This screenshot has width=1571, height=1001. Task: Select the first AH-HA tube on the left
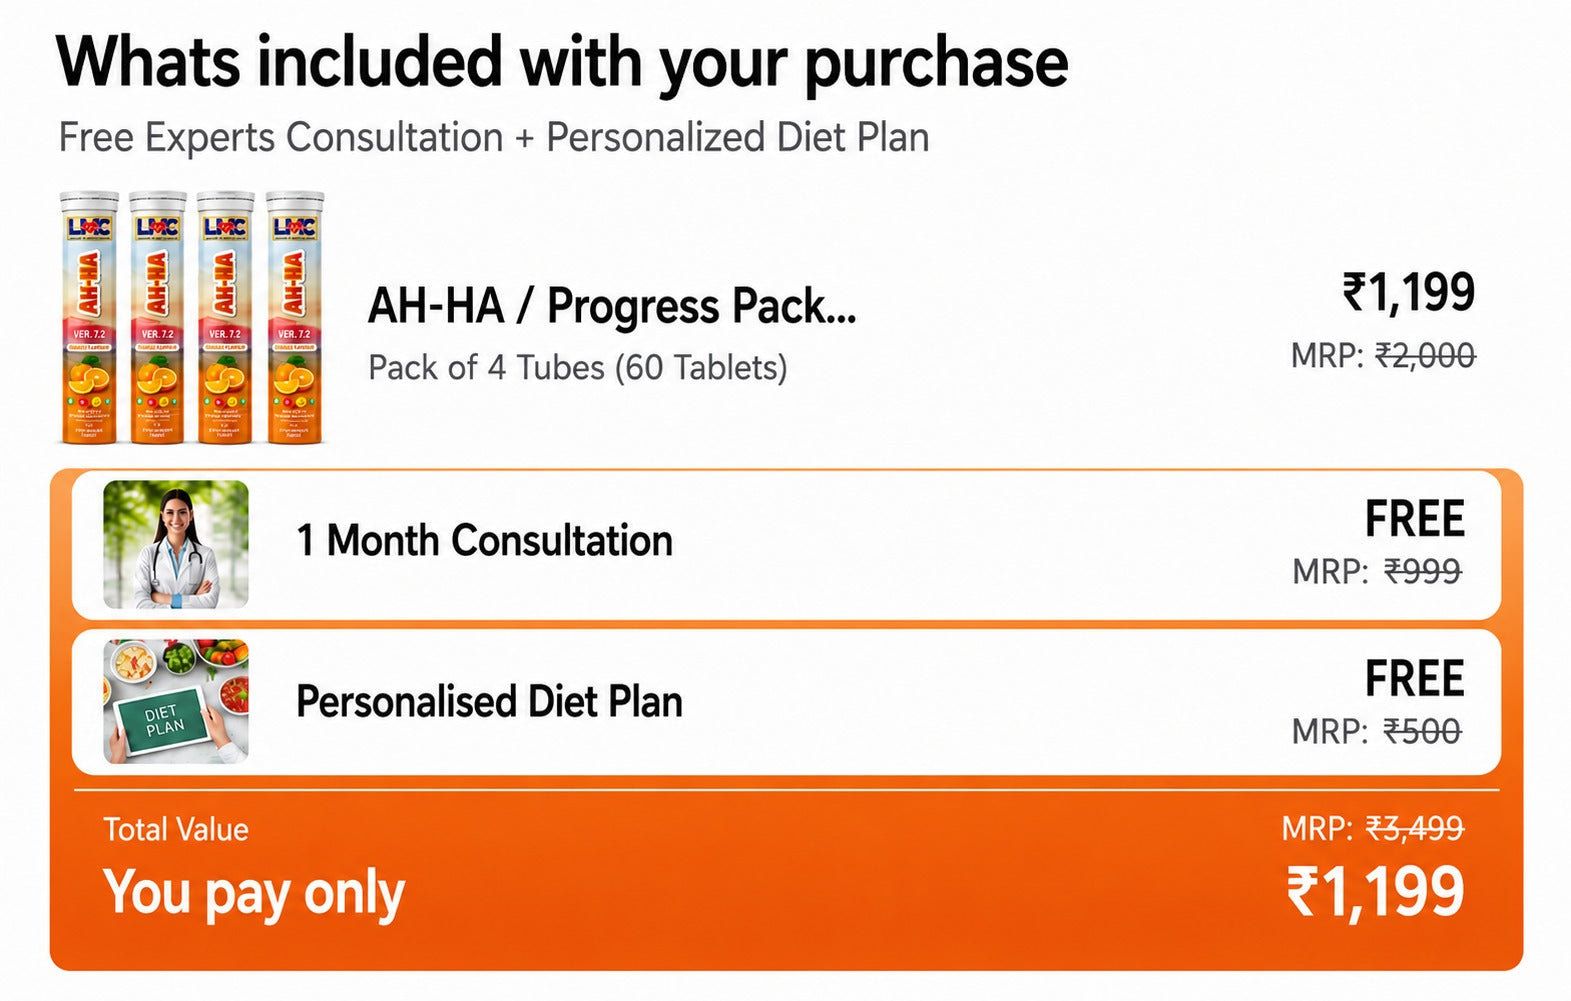click(x=89, y=317)
